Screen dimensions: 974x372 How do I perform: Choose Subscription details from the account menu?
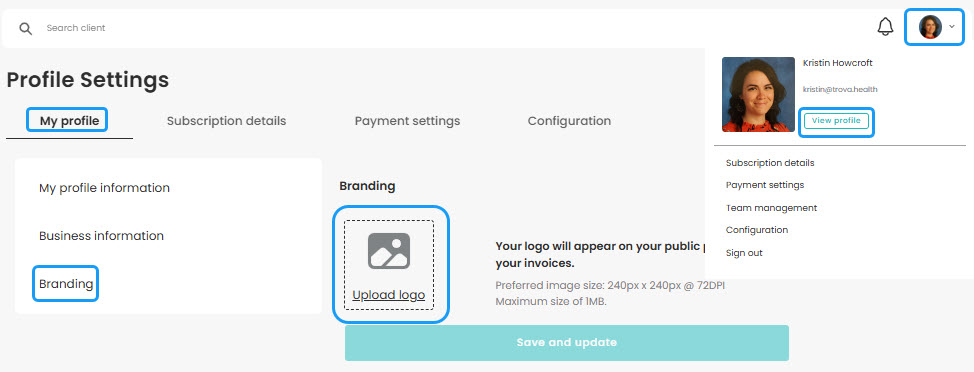click(770, 163)
